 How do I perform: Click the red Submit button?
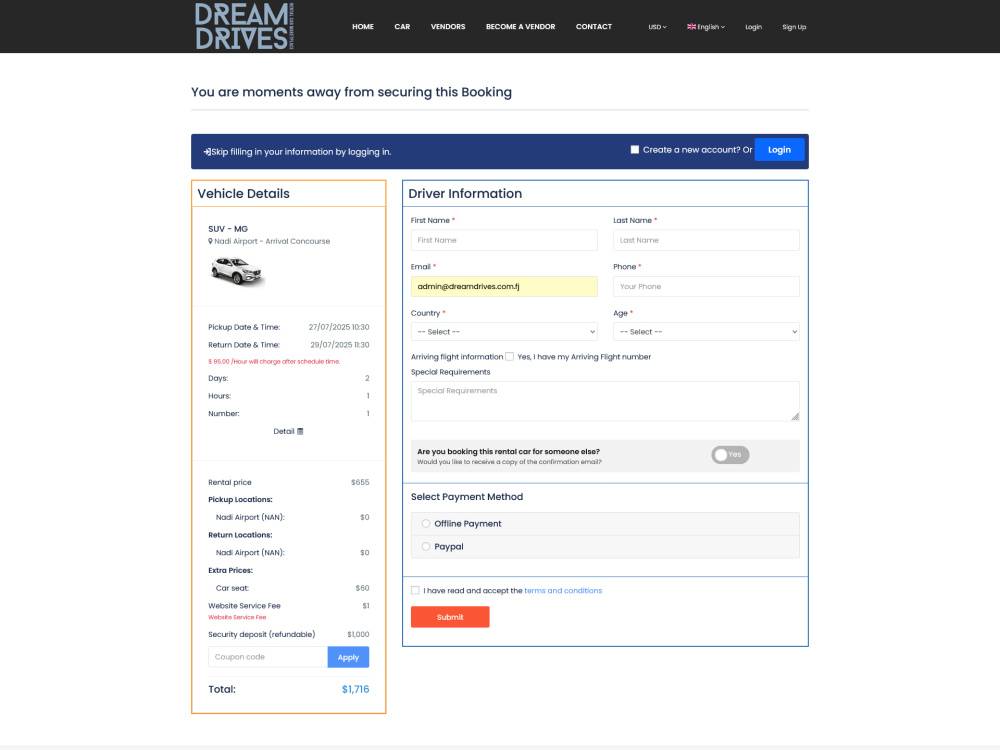[x=450, y=617]
